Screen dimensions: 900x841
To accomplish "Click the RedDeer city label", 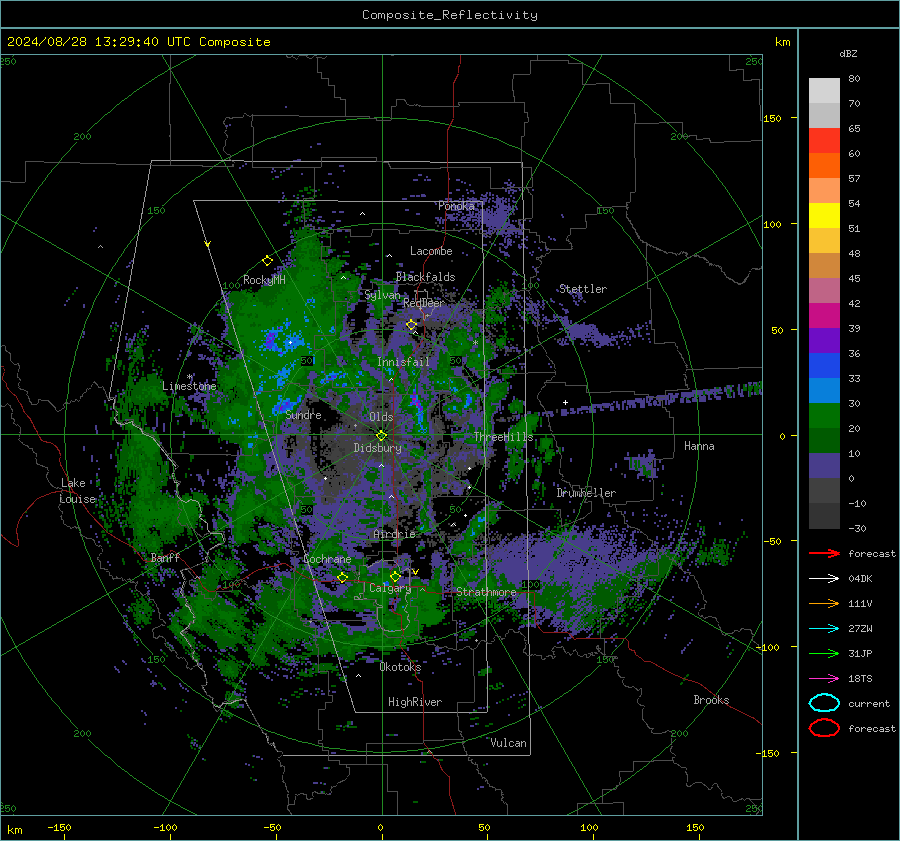I will (424, 303).
